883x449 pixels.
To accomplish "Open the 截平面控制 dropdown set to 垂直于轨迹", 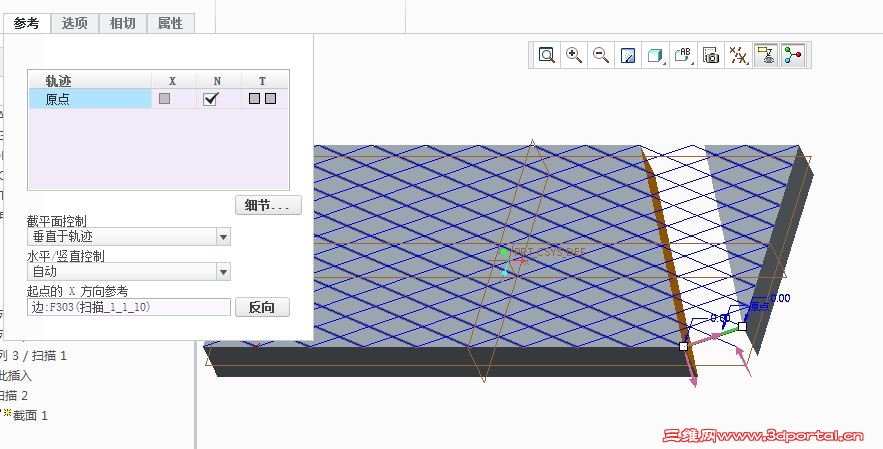I will tap(128, 237).
